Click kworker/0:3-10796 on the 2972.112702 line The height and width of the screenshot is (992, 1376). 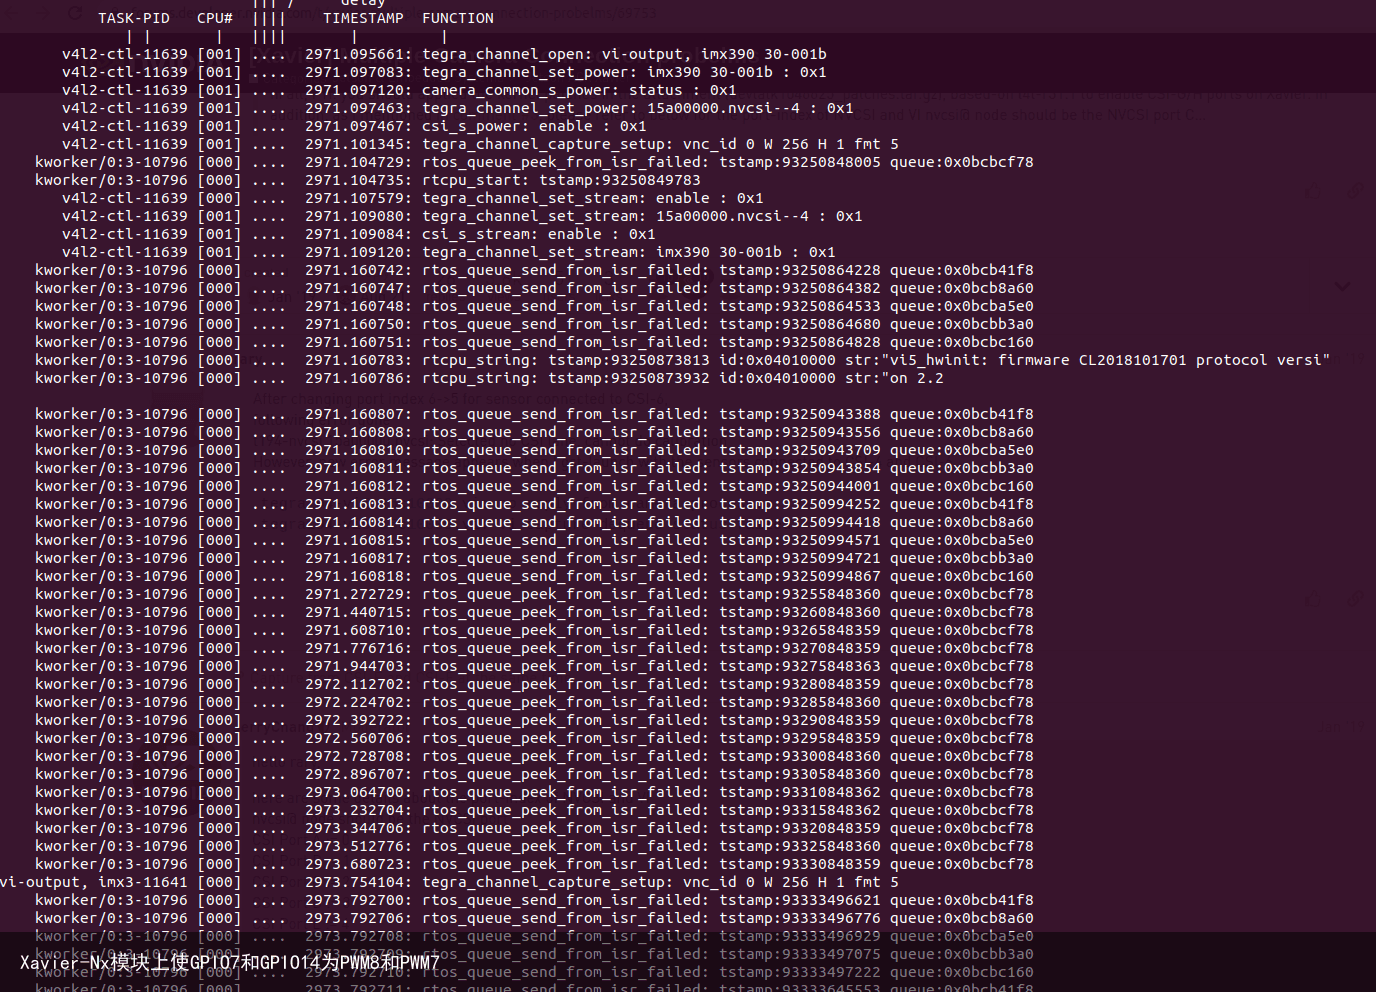(x=111, y=684)
